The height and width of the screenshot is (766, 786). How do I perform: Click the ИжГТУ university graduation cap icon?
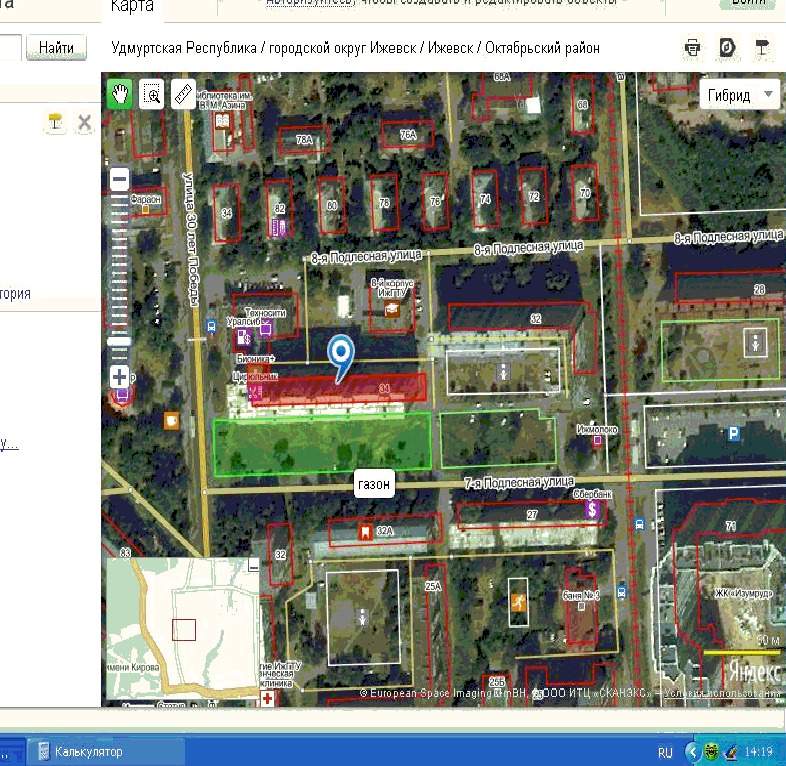[392, 309]
